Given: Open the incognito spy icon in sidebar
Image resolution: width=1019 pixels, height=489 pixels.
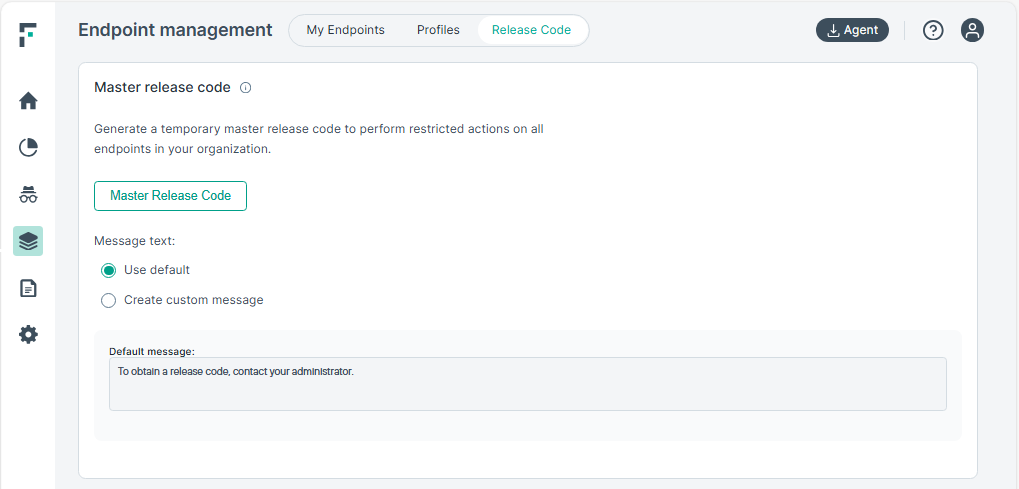Looking at the screenshot, I should pos(28,195).
